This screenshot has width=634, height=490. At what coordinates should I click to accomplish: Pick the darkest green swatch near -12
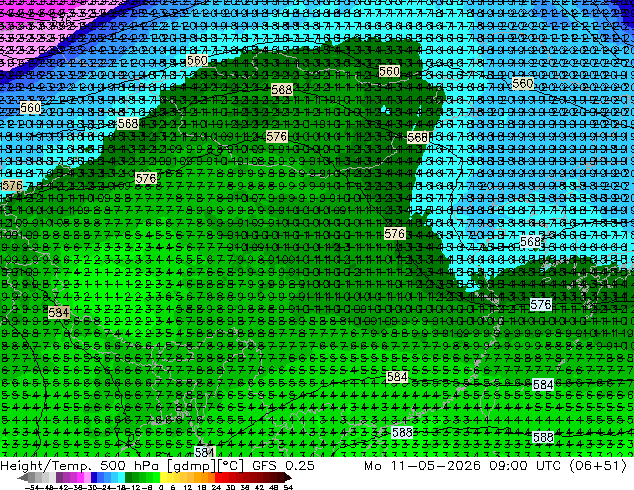coord(129,477)
